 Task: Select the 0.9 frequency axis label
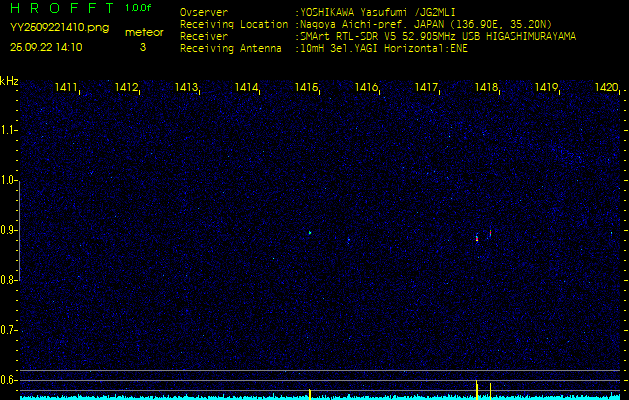[9, 230]
